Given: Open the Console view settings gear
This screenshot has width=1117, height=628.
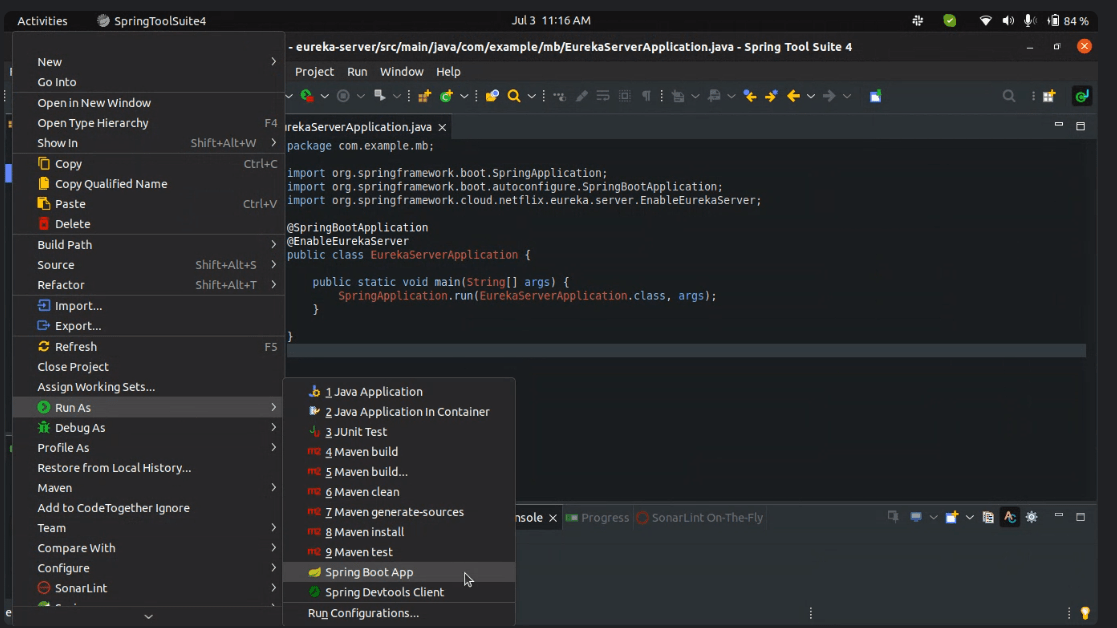Looking at the screenshot, I should coord(1032,517).
